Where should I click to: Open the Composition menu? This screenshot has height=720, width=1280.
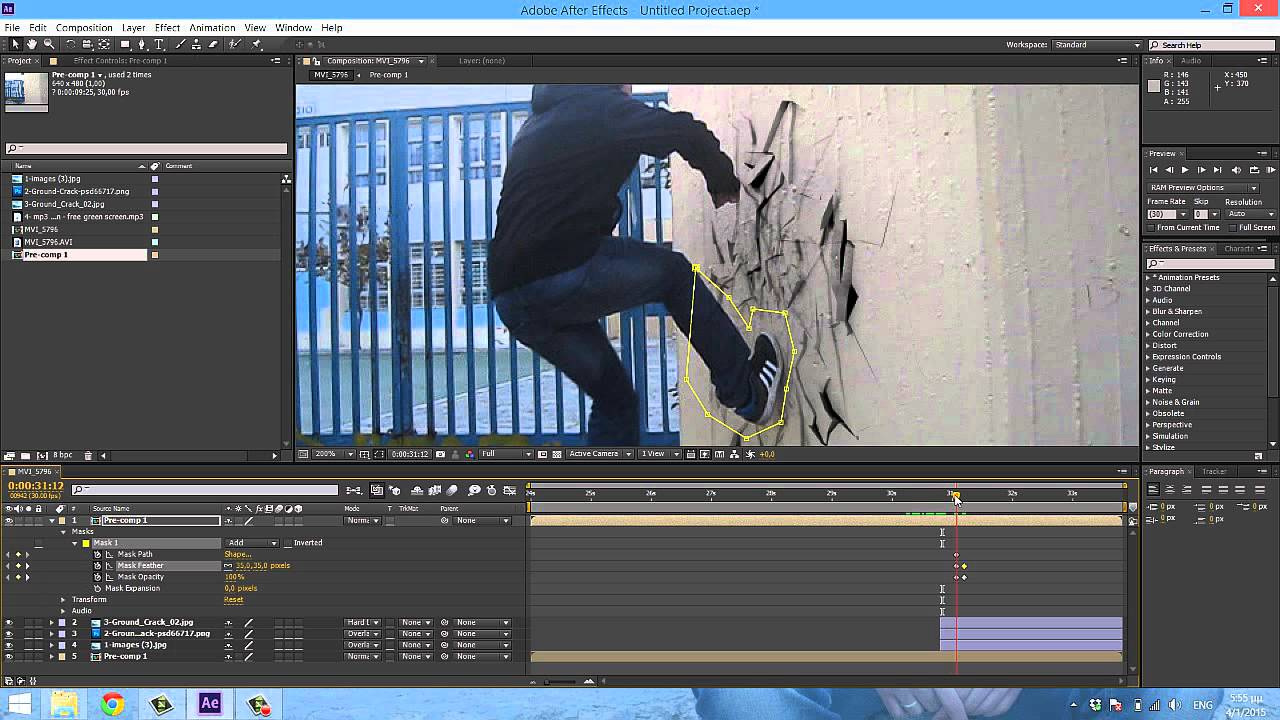coord(84,28)
